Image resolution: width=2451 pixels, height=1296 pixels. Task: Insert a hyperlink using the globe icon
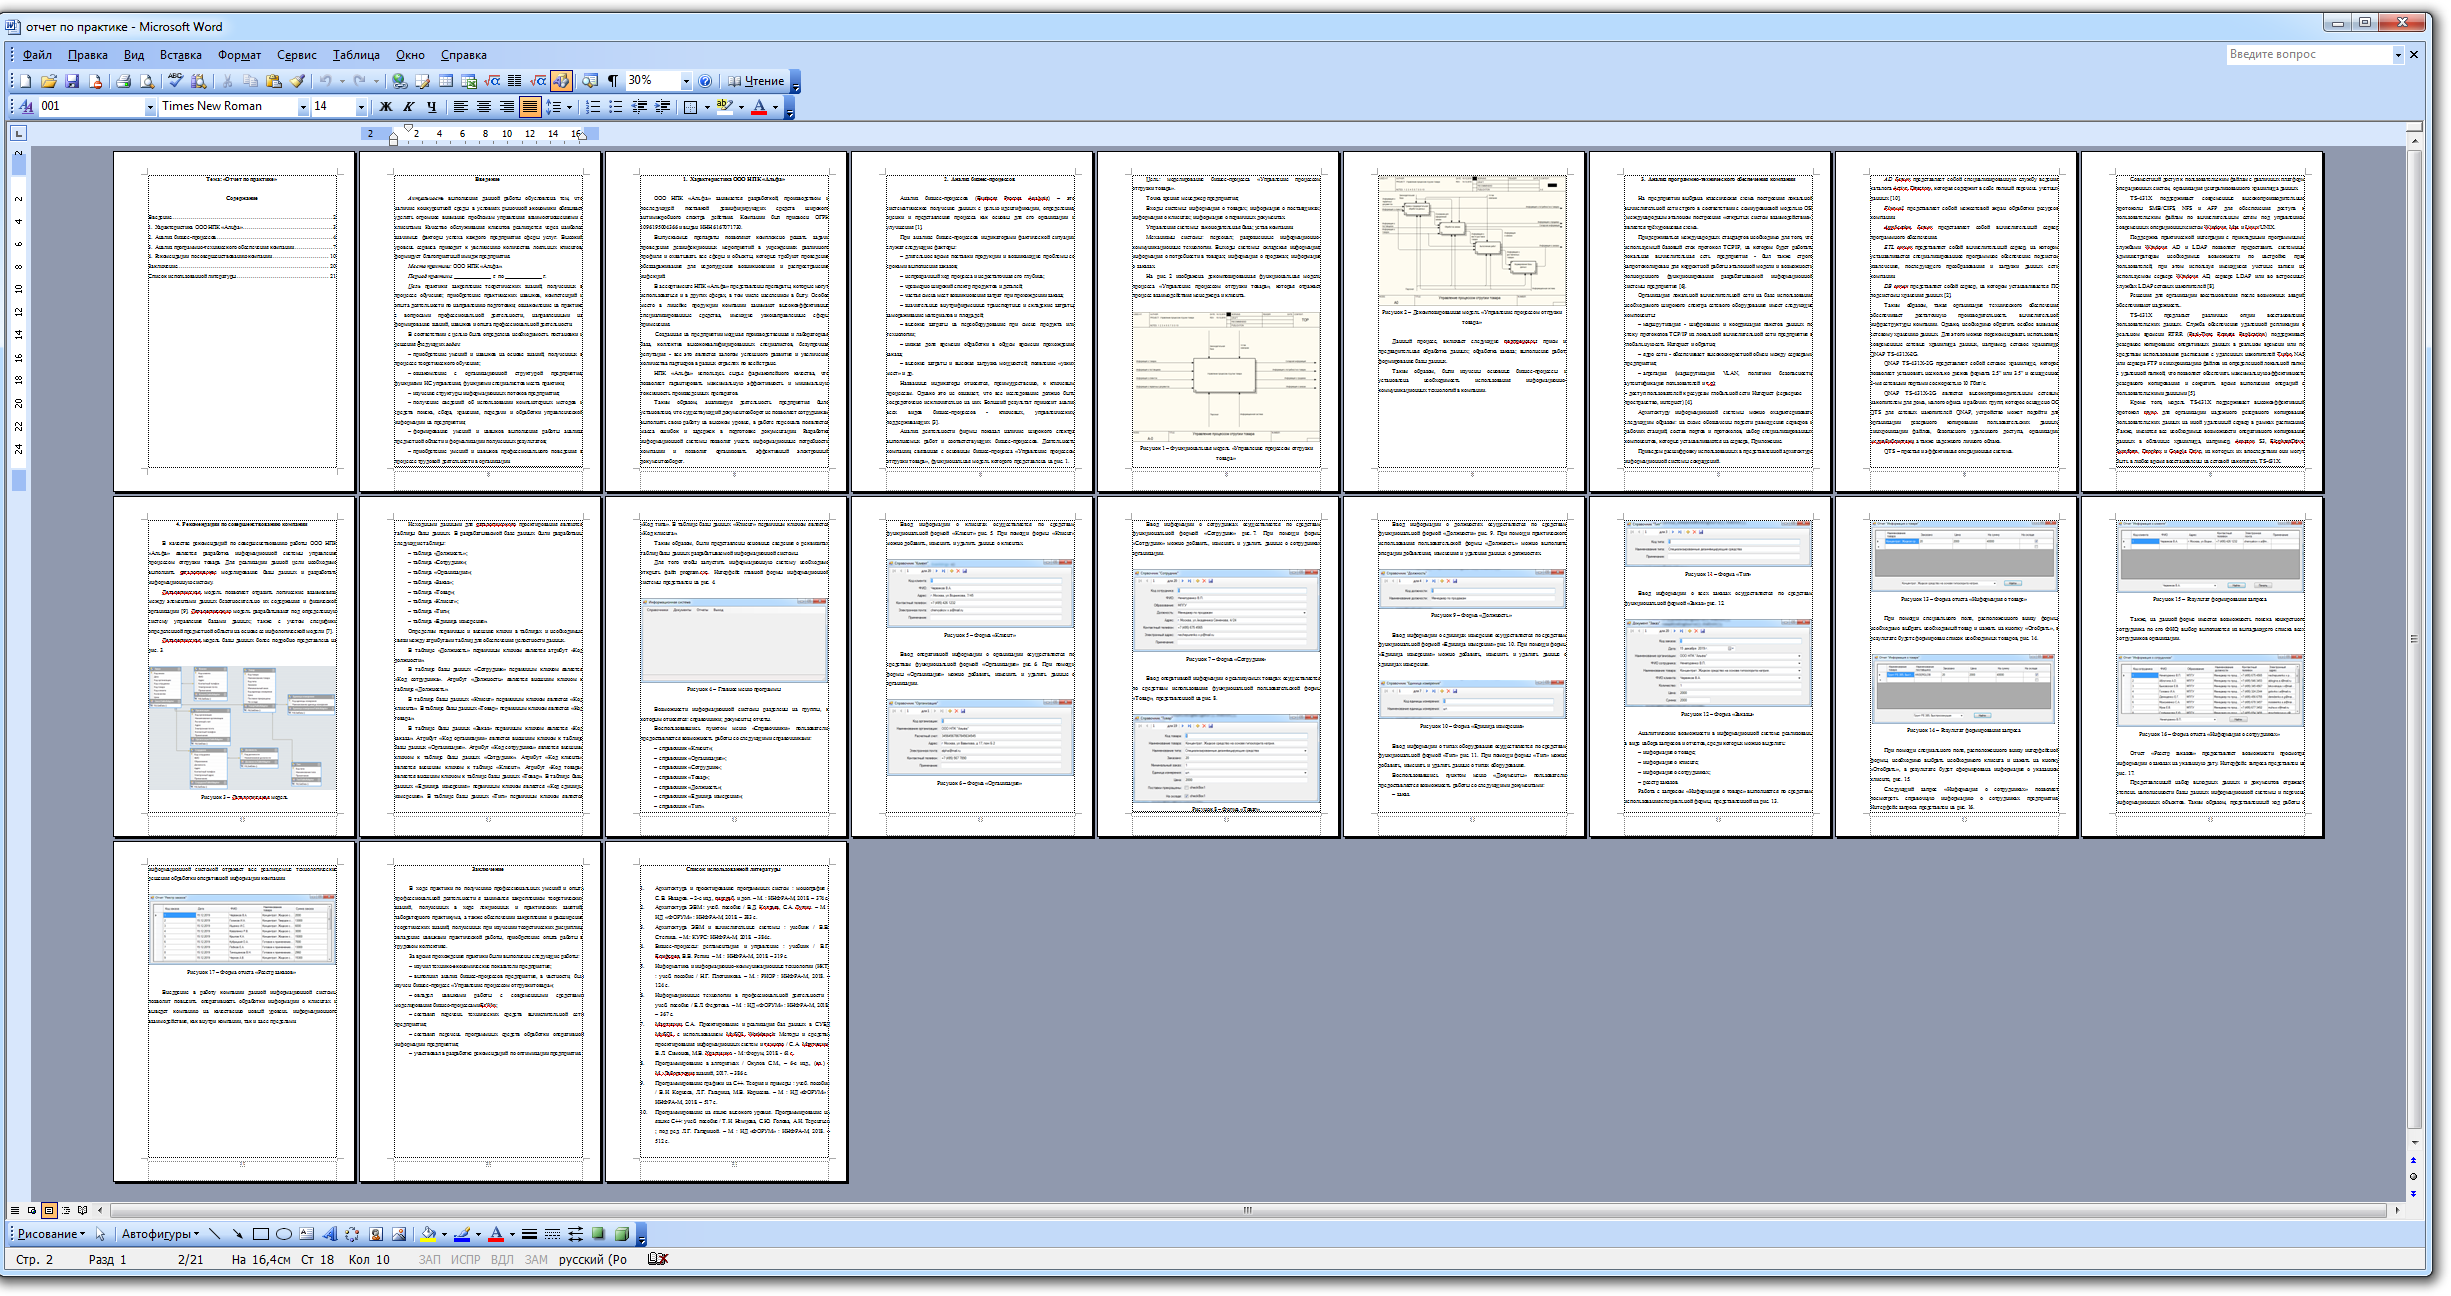(399, 81)
